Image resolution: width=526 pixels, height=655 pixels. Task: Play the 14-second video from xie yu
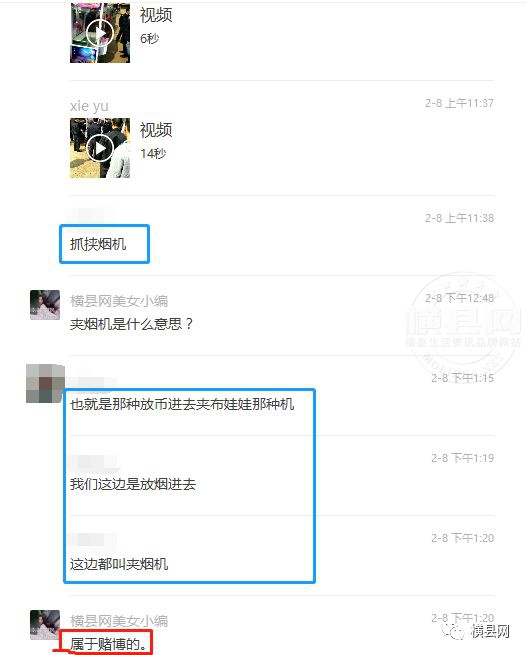click(100, 148)
